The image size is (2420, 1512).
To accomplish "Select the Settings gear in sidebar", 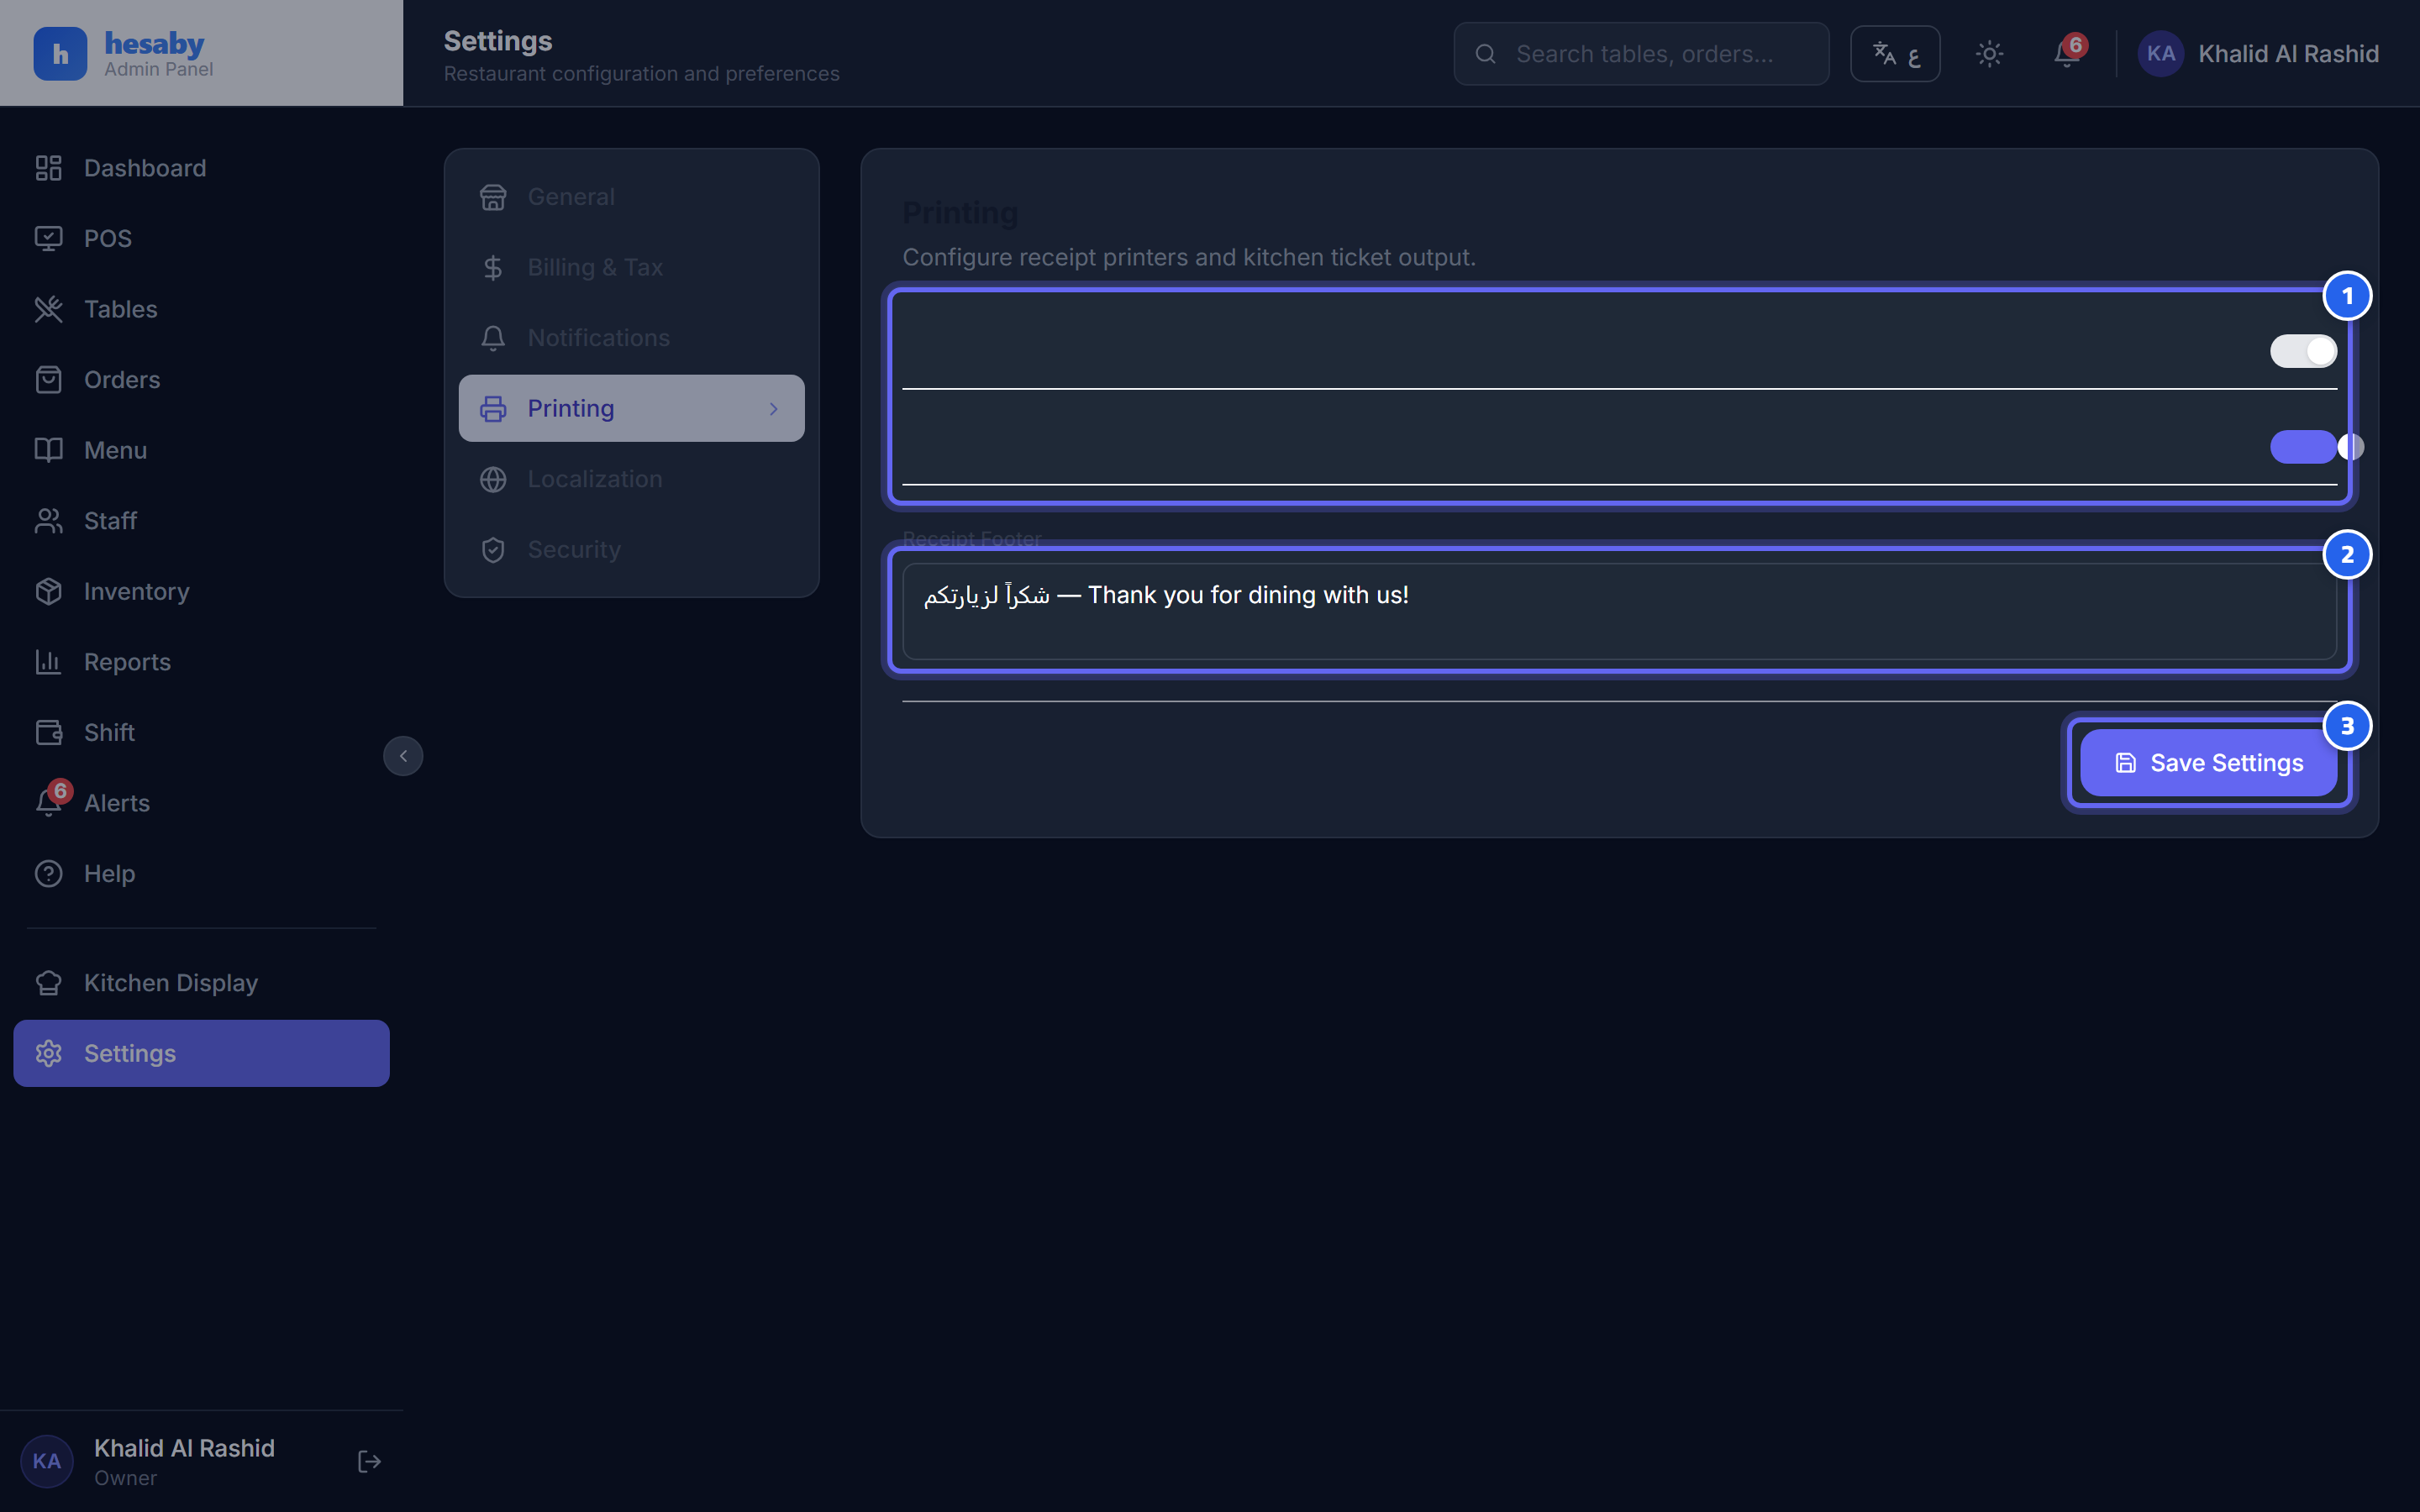I will [48, 1053].
